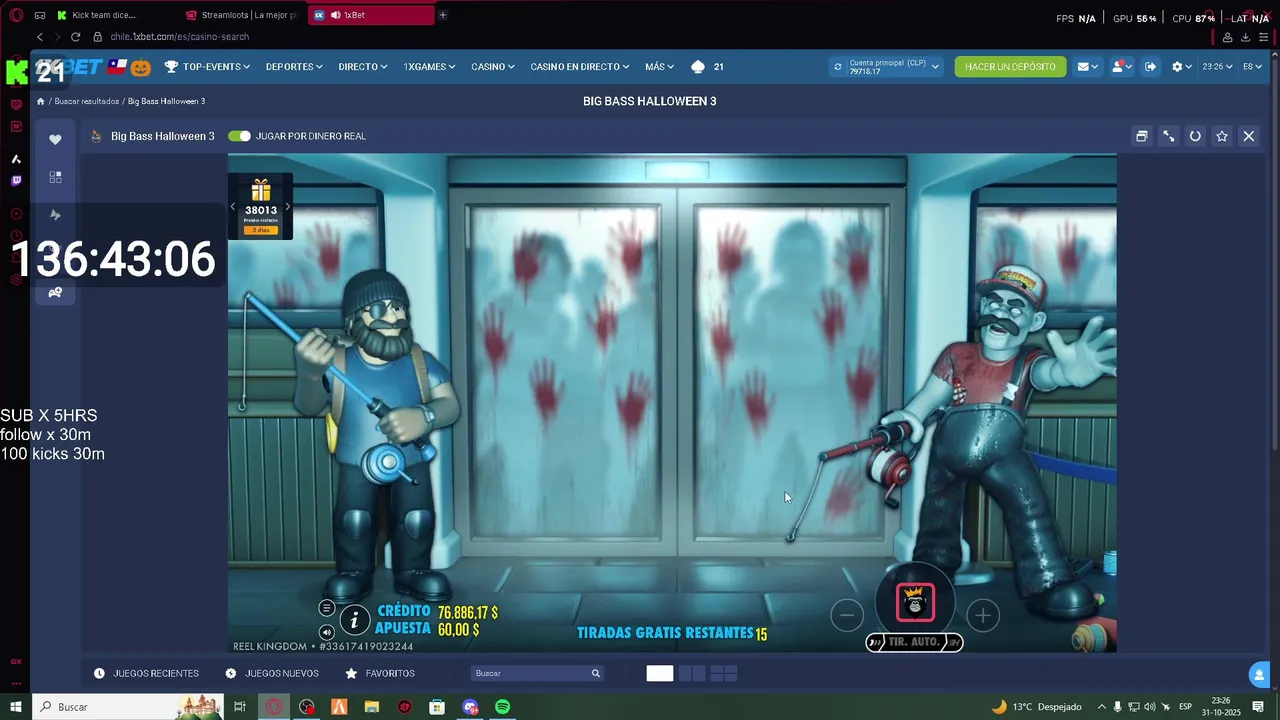
Task: Open ES language selector
Action: [1253, 67]
